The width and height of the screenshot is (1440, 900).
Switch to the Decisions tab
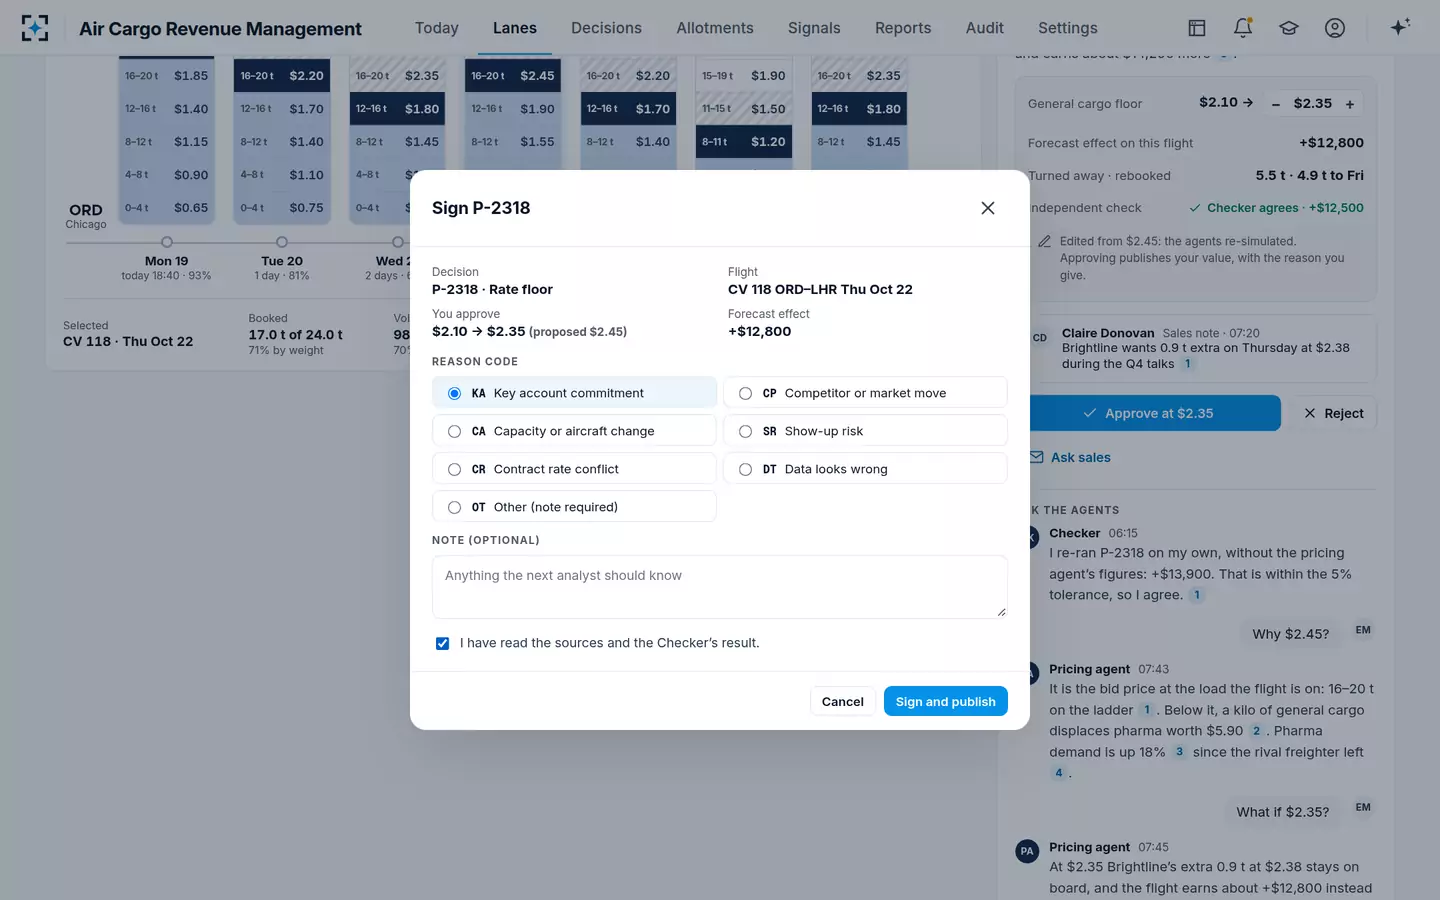[606, 28]
